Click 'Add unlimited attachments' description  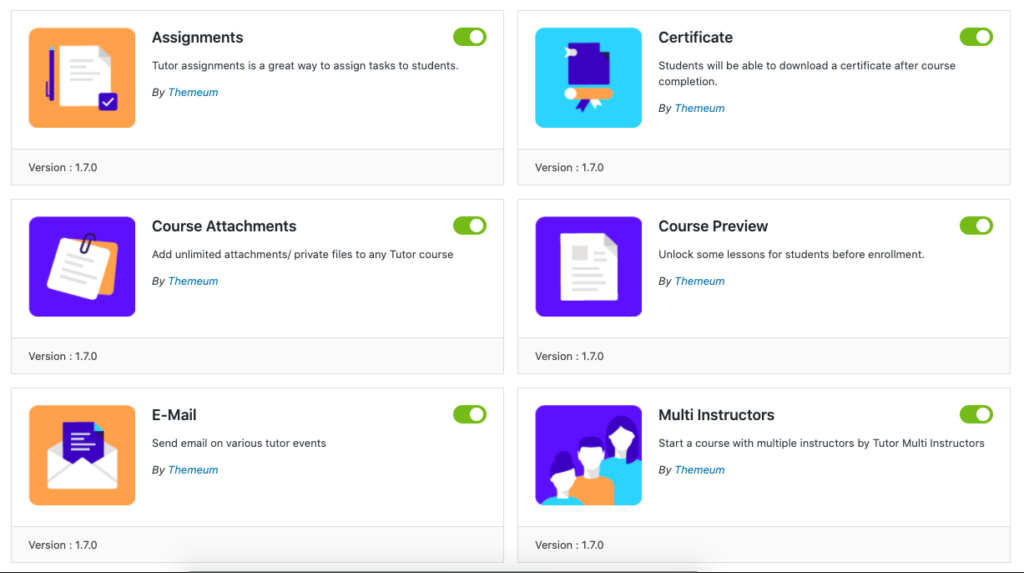302,255
